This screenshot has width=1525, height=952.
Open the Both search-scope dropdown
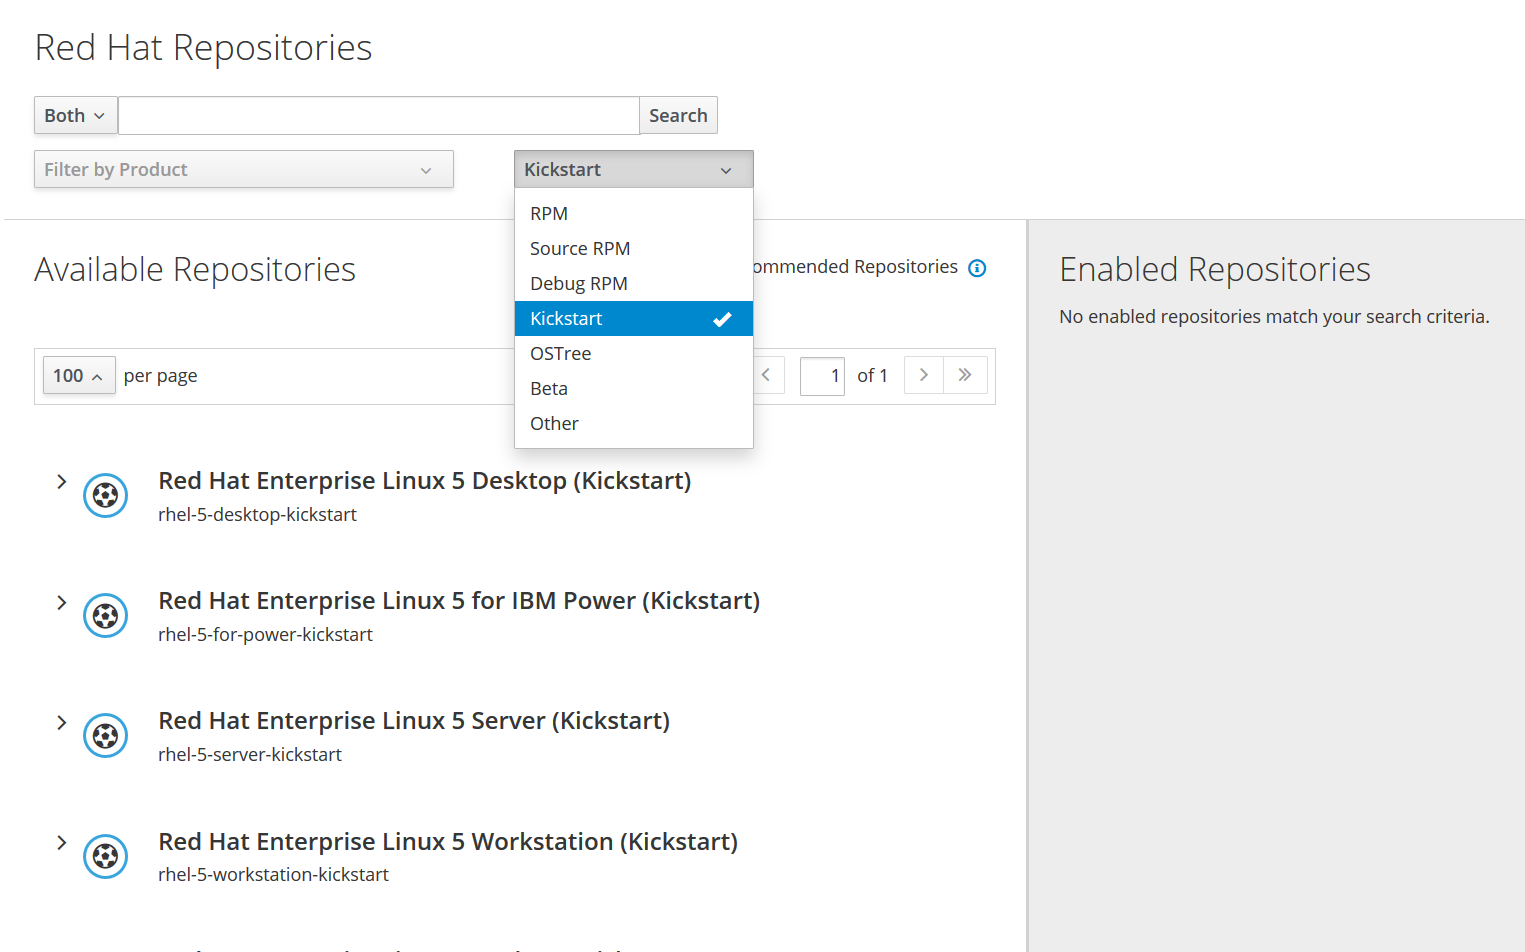pyautogui.click(x=74, y=115)
